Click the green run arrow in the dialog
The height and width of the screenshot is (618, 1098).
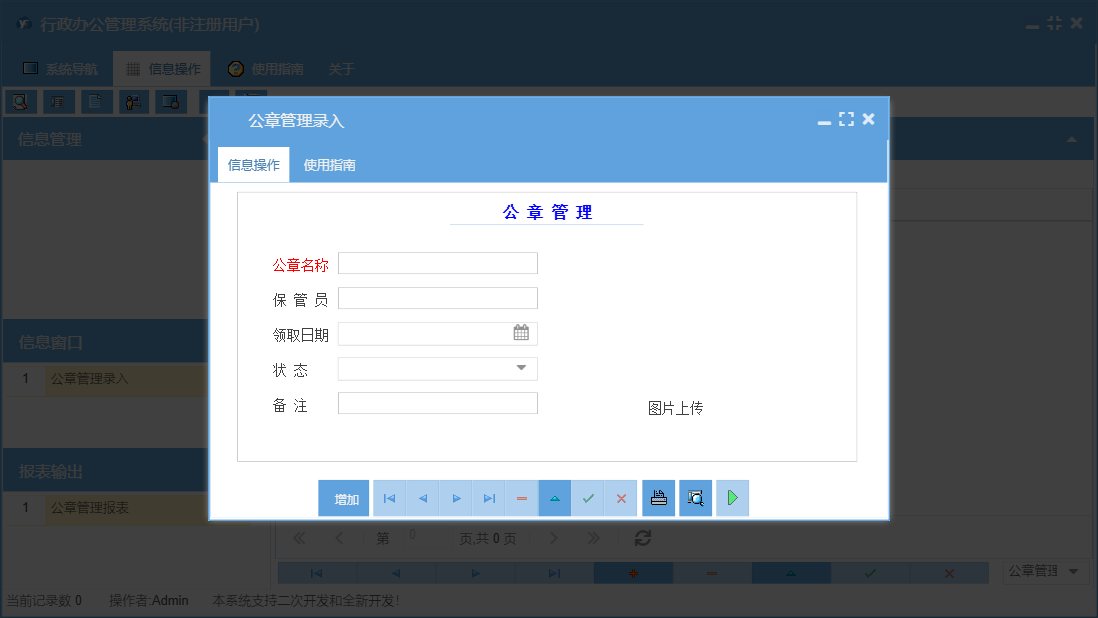[732, 497]
